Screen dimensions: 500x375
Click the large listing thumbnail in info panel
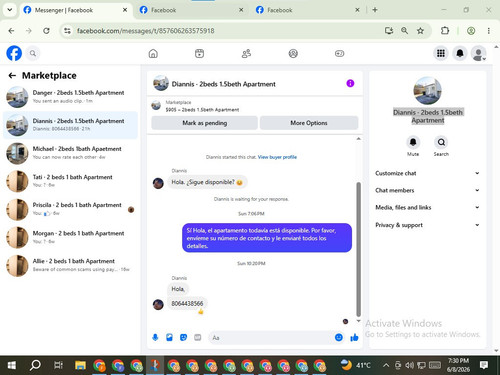tap(427, 91)
